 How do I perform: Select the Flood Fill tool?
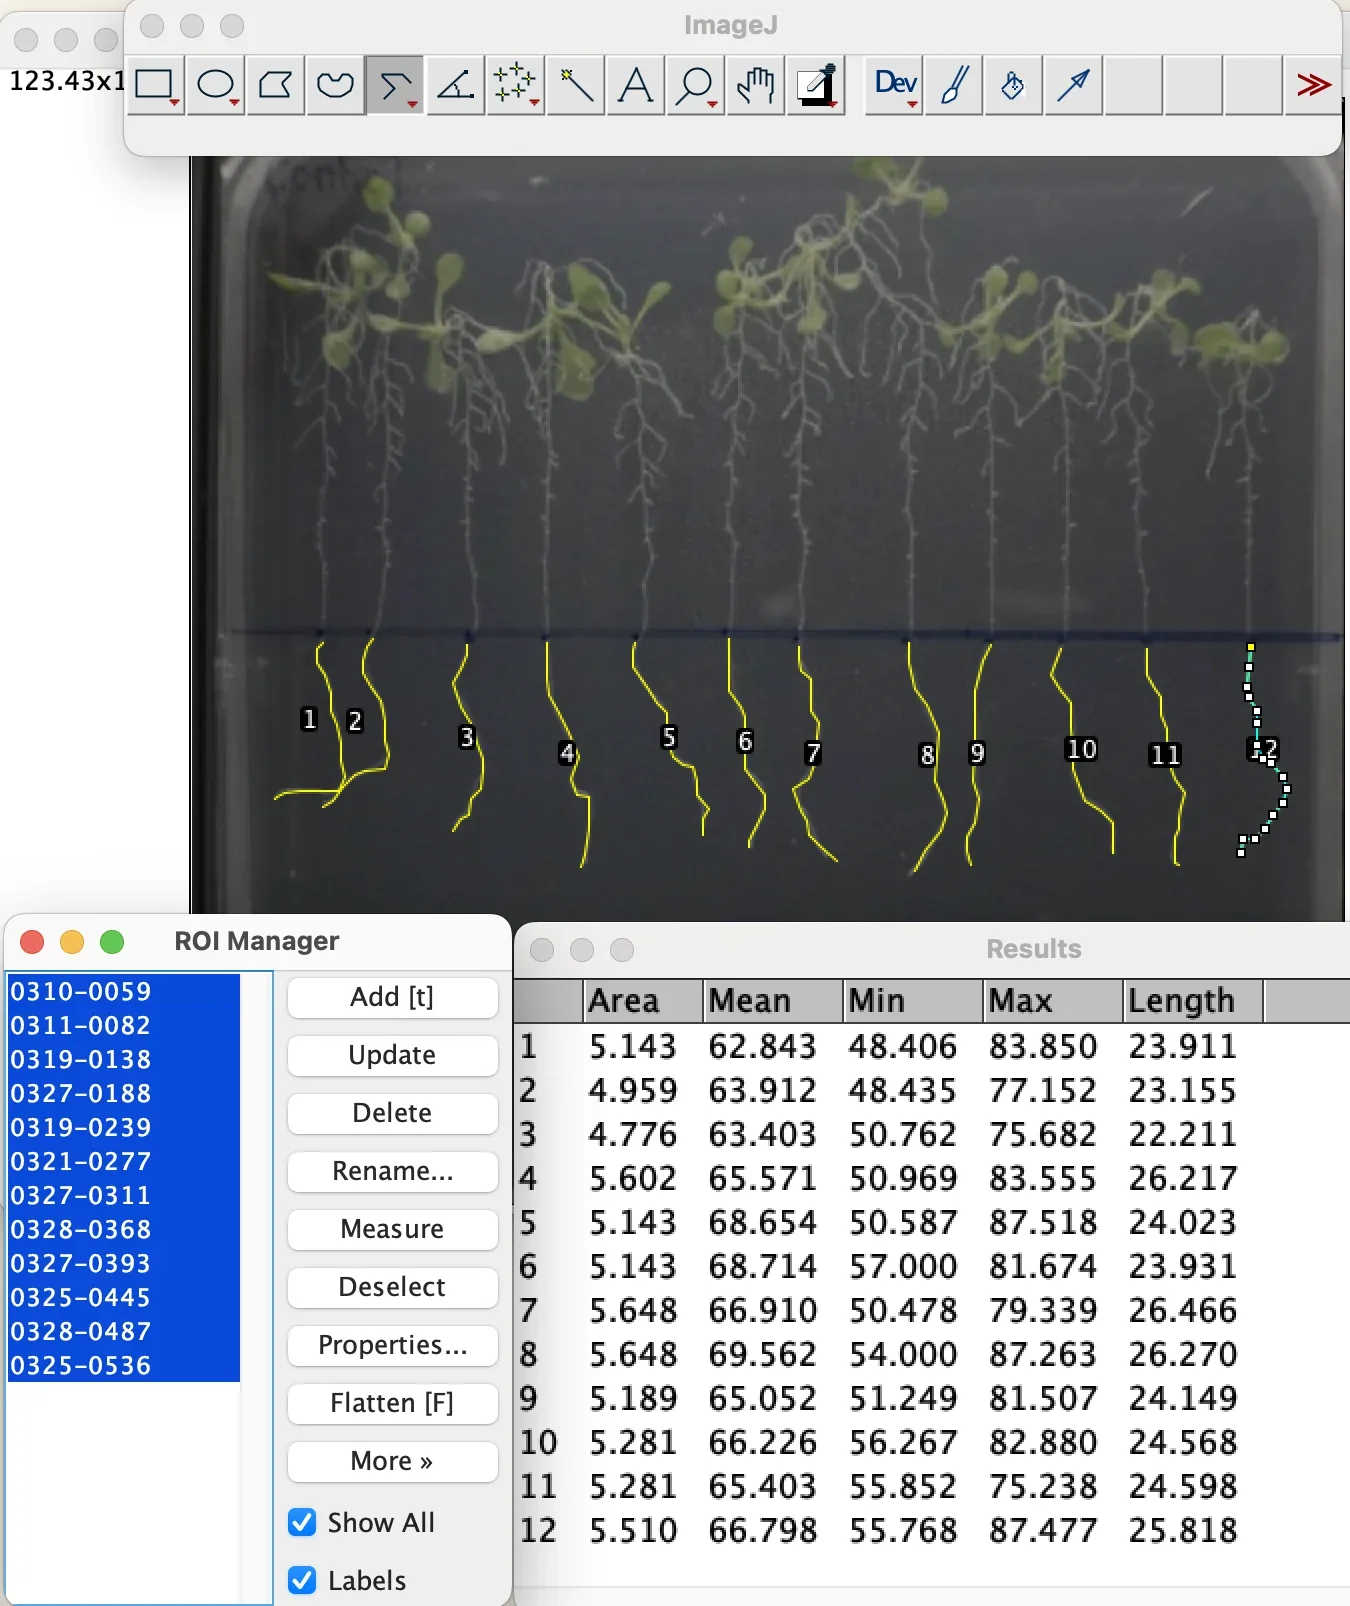pyautogui.click(x=1014, y=86)
